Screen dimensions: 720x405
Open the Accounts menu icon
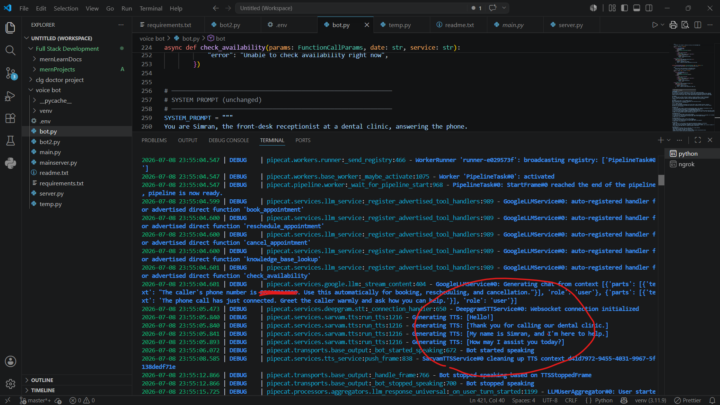pyautogui.click(x=10, y=362)
